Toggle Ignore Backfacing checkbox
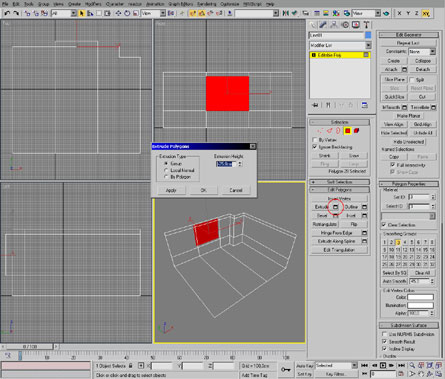 point(315,147)
